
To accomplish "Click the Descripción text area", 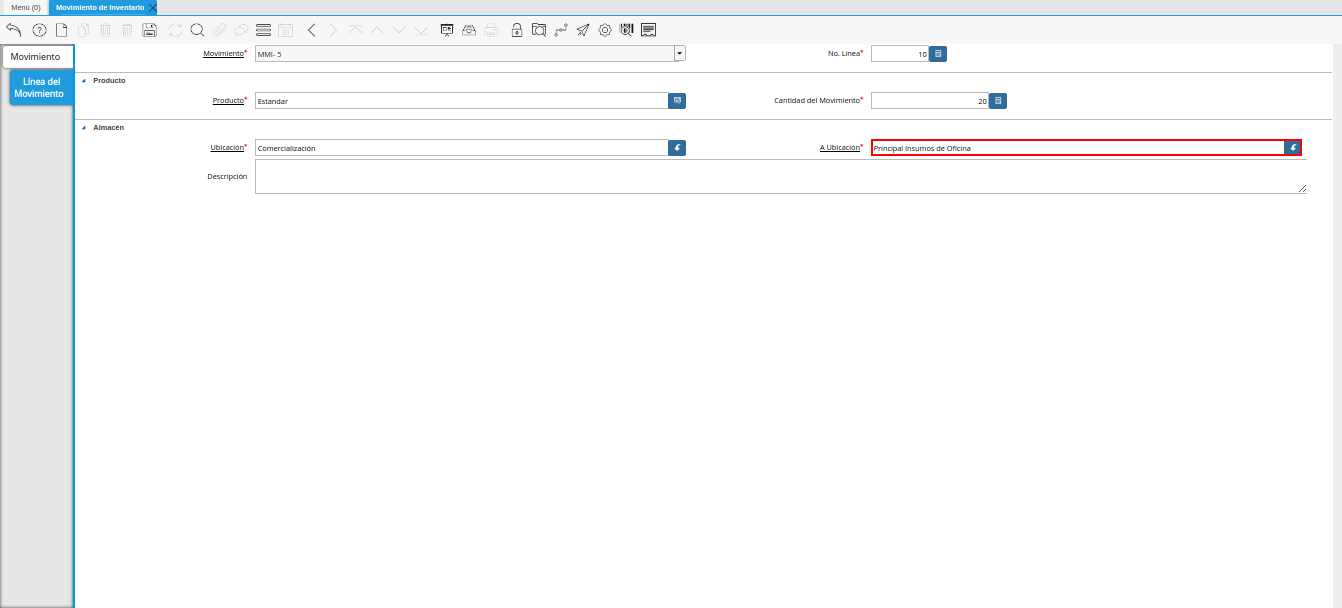I will coord(781,177).
